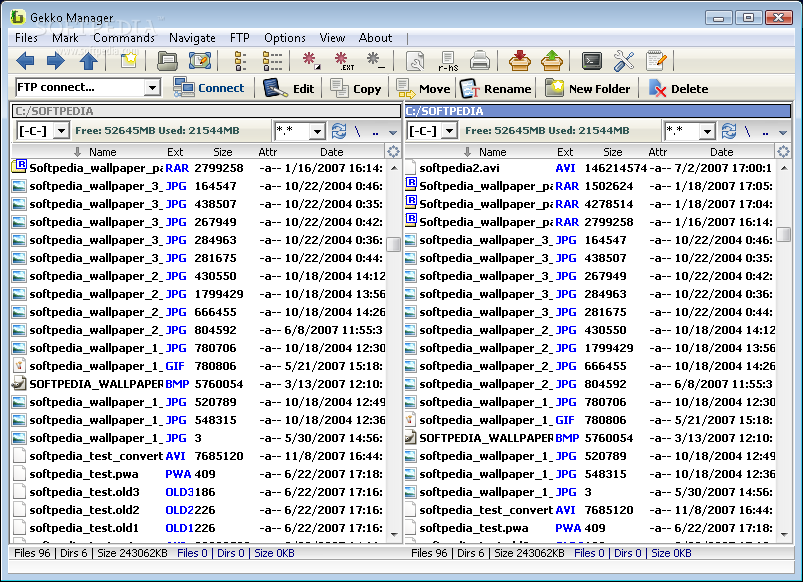The image size is (803, 582).
Task: Open the Options menu
Action: (x=285, y=38)
